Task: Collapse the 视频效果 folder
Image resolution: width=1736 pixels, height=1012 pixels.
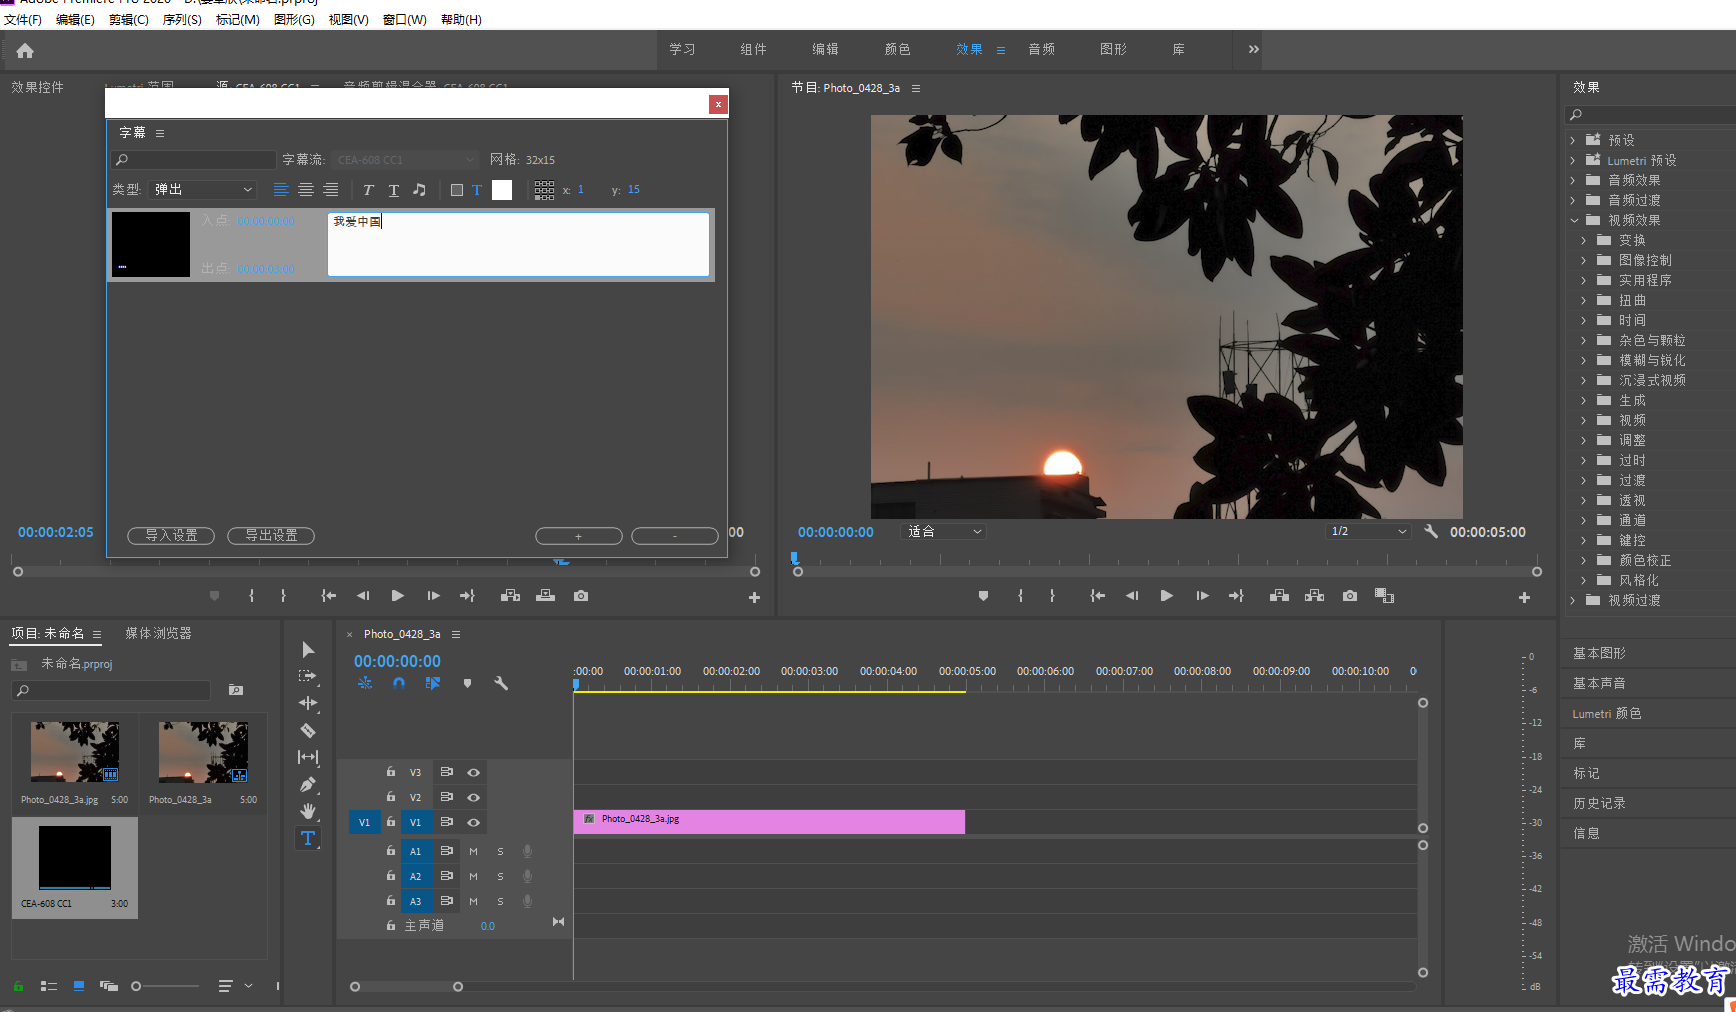Action: [x=1574, y=220]
